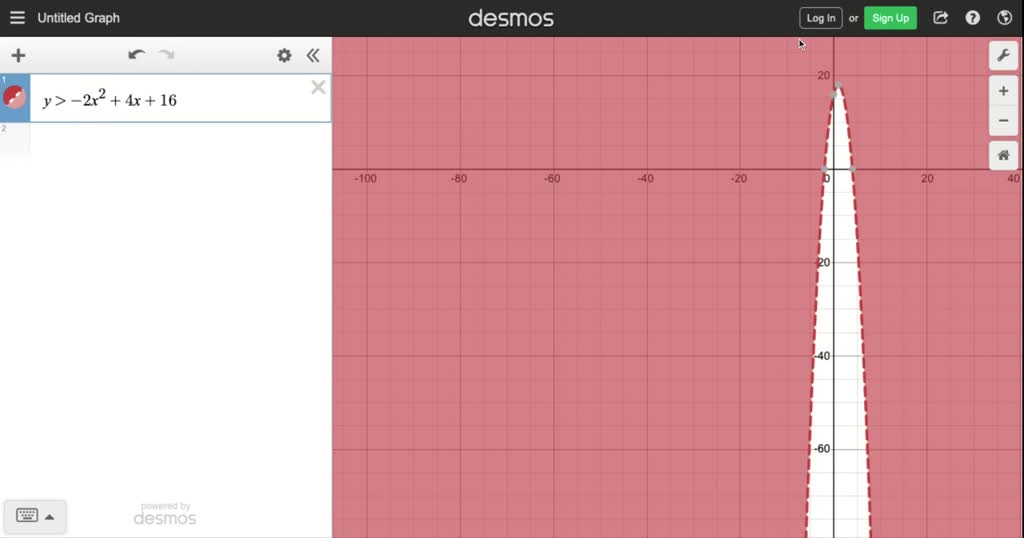The height and width of the screenshot is (538, 1024).
Task: Toggle visibility of the inequality expression
Action: (15, 98)
